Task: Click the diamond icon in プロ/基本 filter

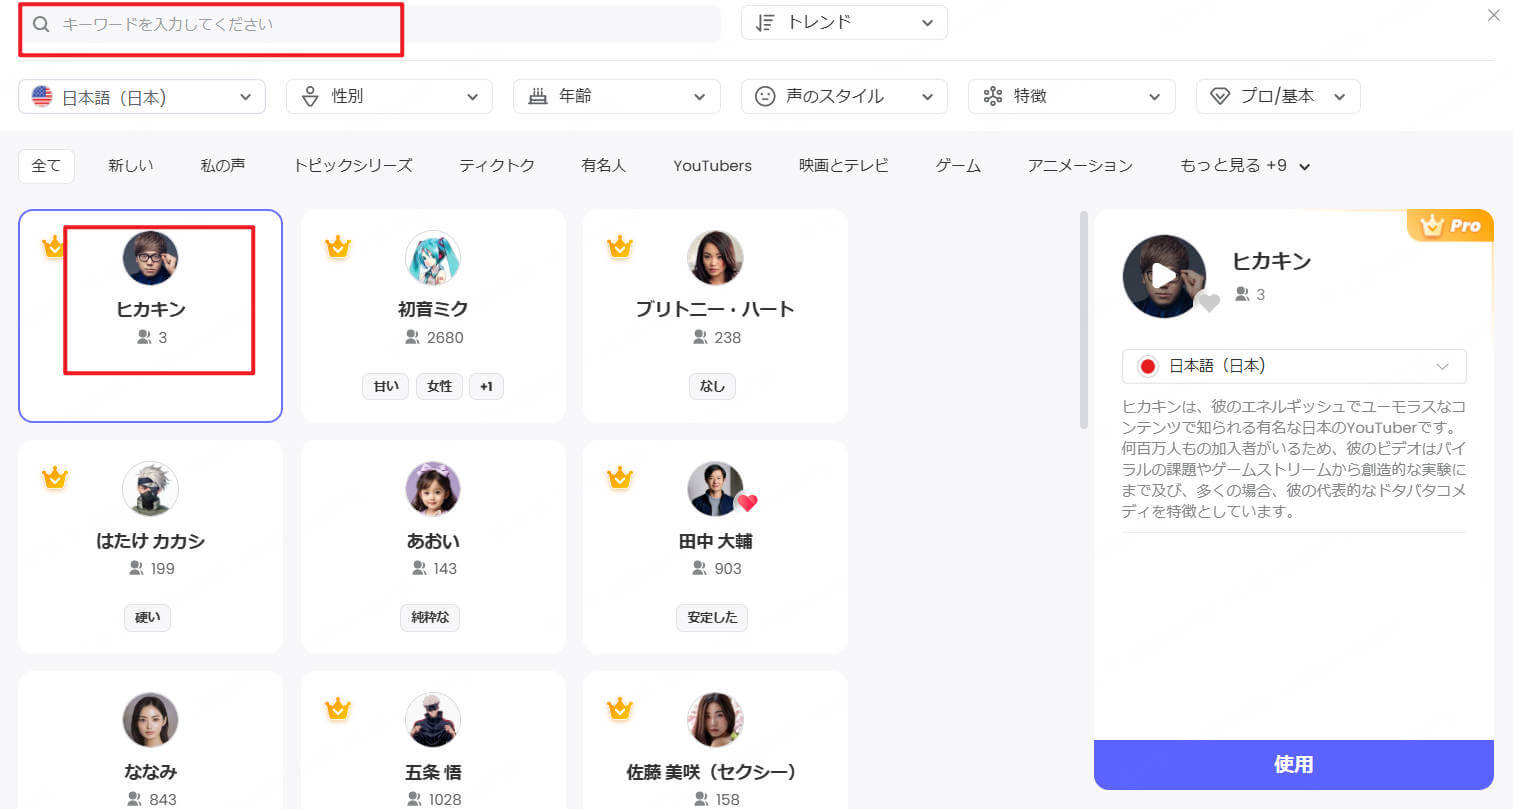Action: point(1220,97)
